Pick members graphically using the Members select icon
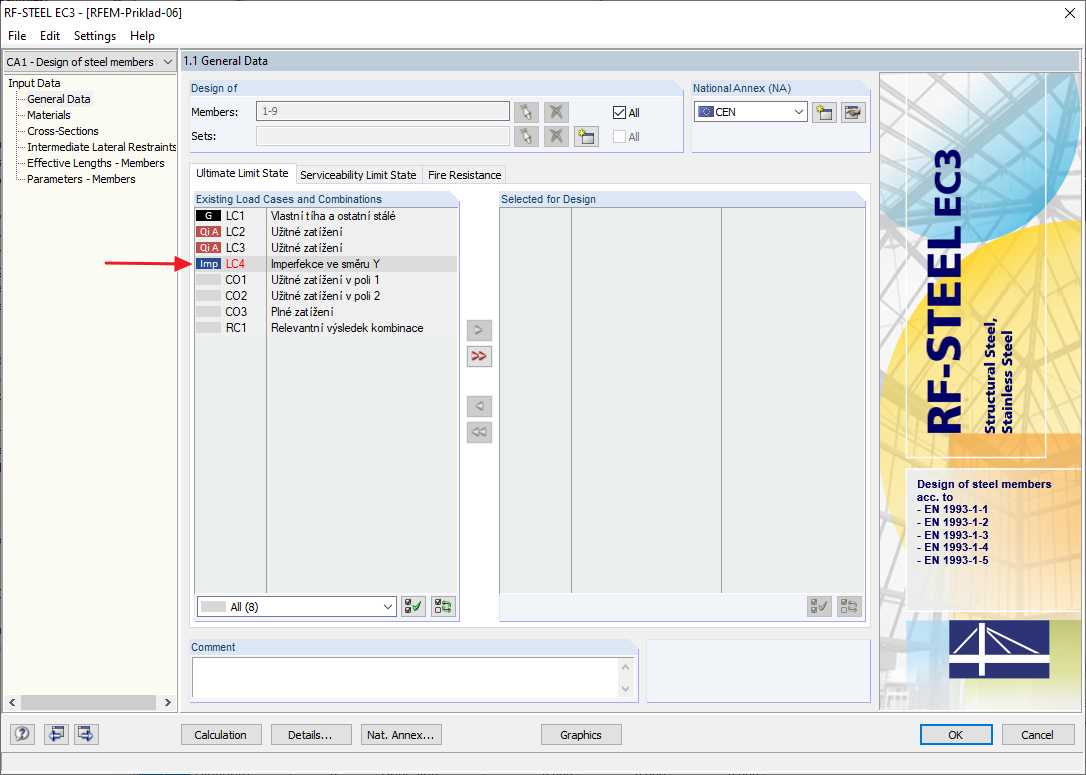Screen dimensions: 1086x775 526,112
